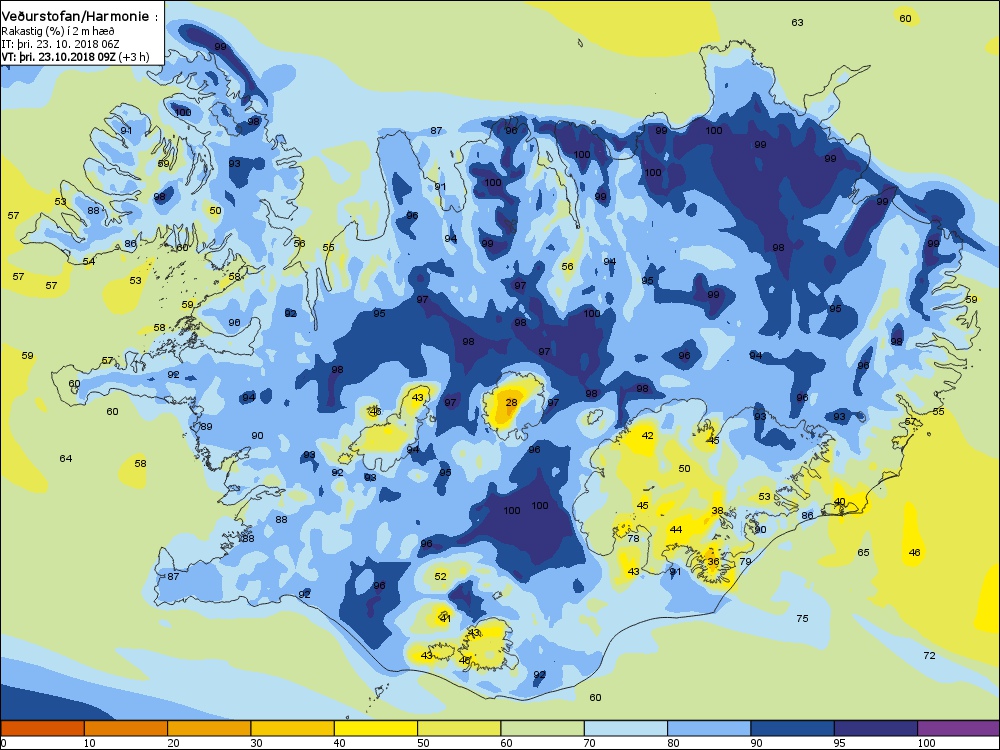This screenshot has height=750, width=1000.
Task: Pick the purple legend swatch above 100
Action: 959,728
